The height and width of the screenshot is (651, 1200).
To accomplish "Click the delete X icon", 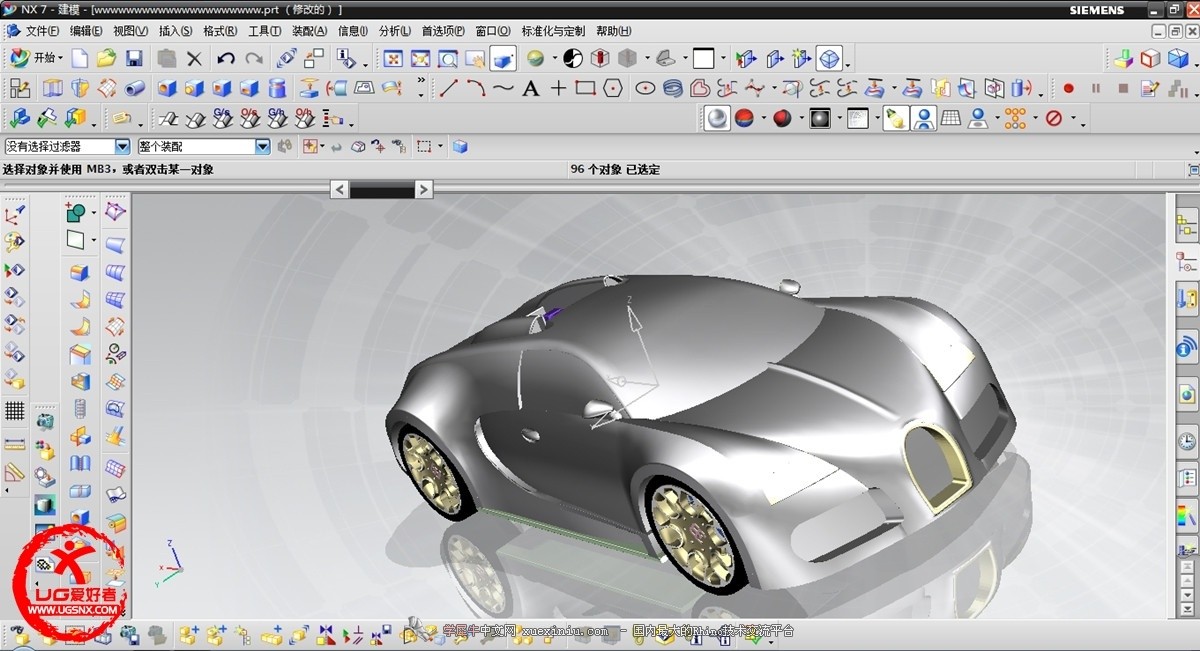I will 195,59.
